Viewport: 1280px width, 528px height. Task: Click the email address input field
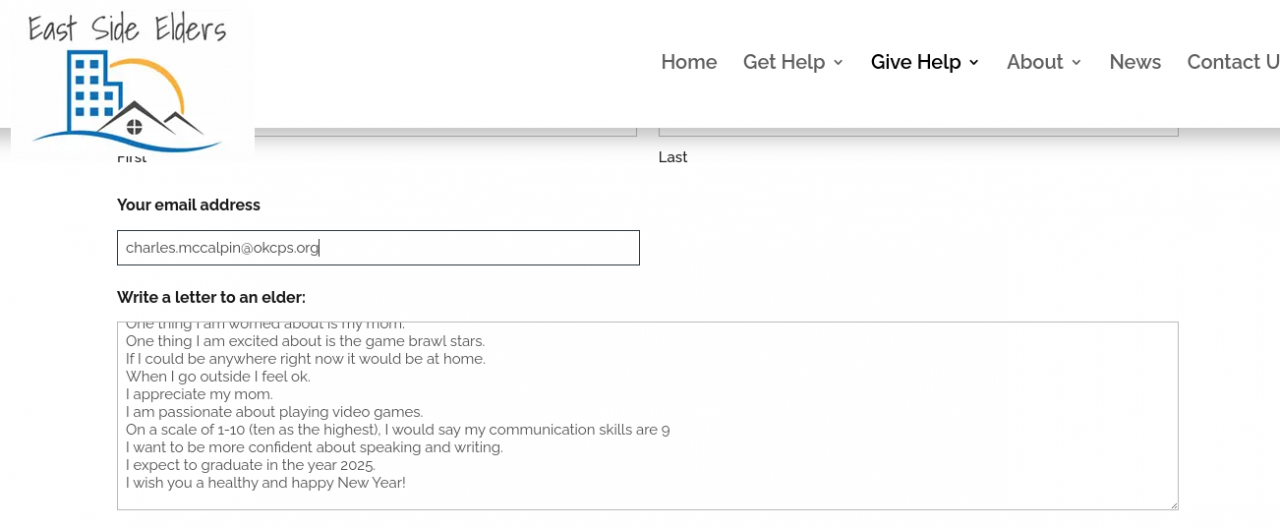[x=378, y=248]
